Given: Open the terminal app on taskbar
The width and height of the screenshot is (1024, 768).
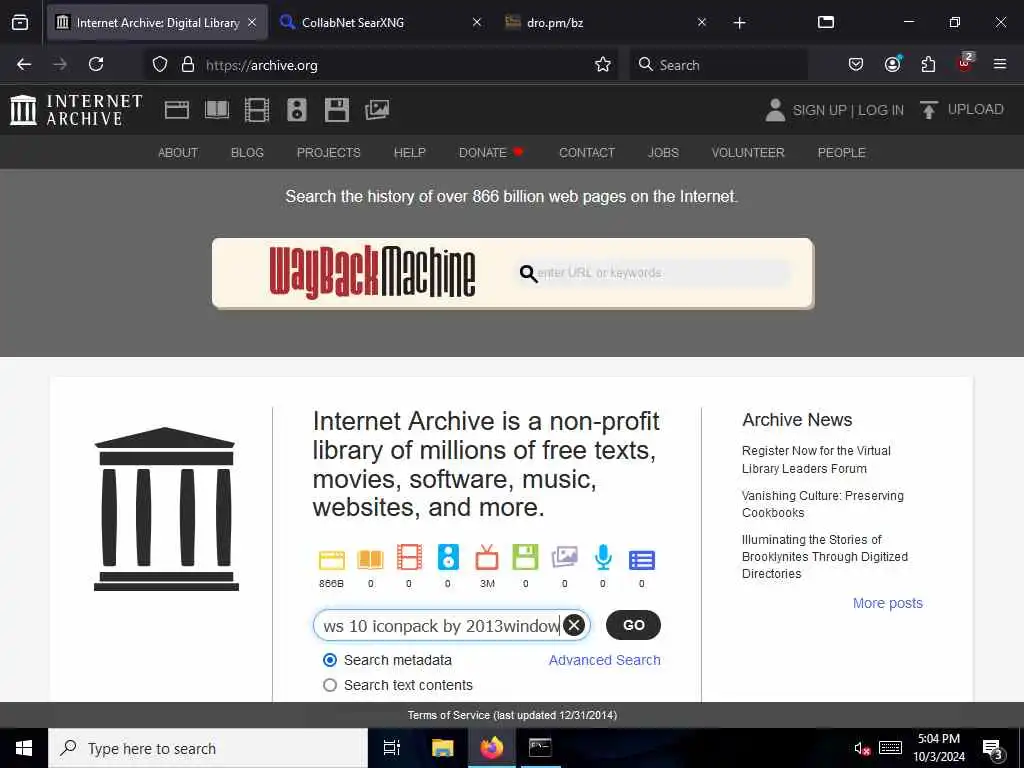Looking at the screenshot, I should pos(540,748).
